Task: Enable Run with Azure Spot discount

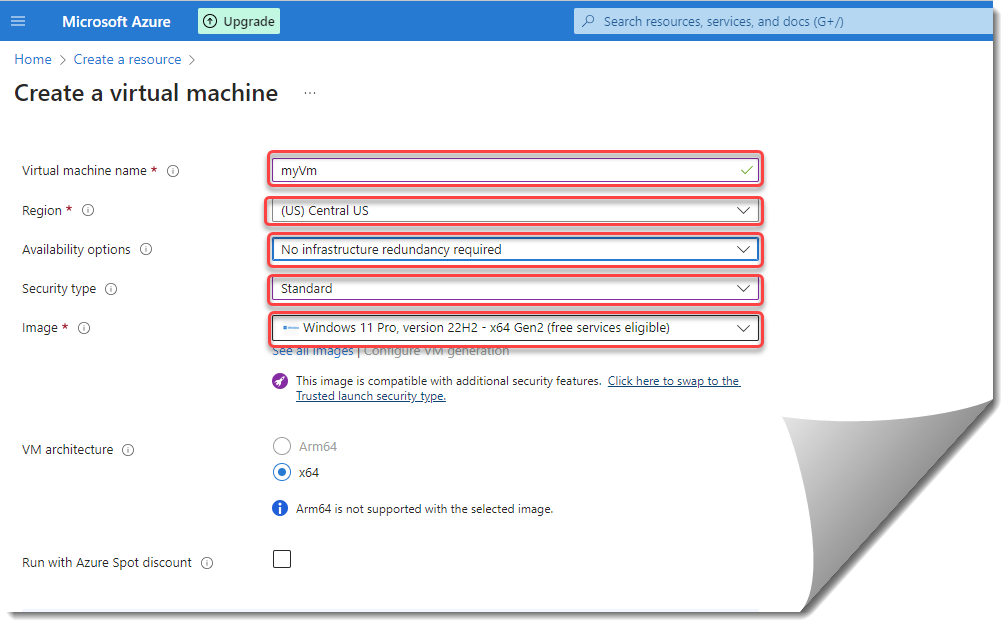Action: pos(281,559)
